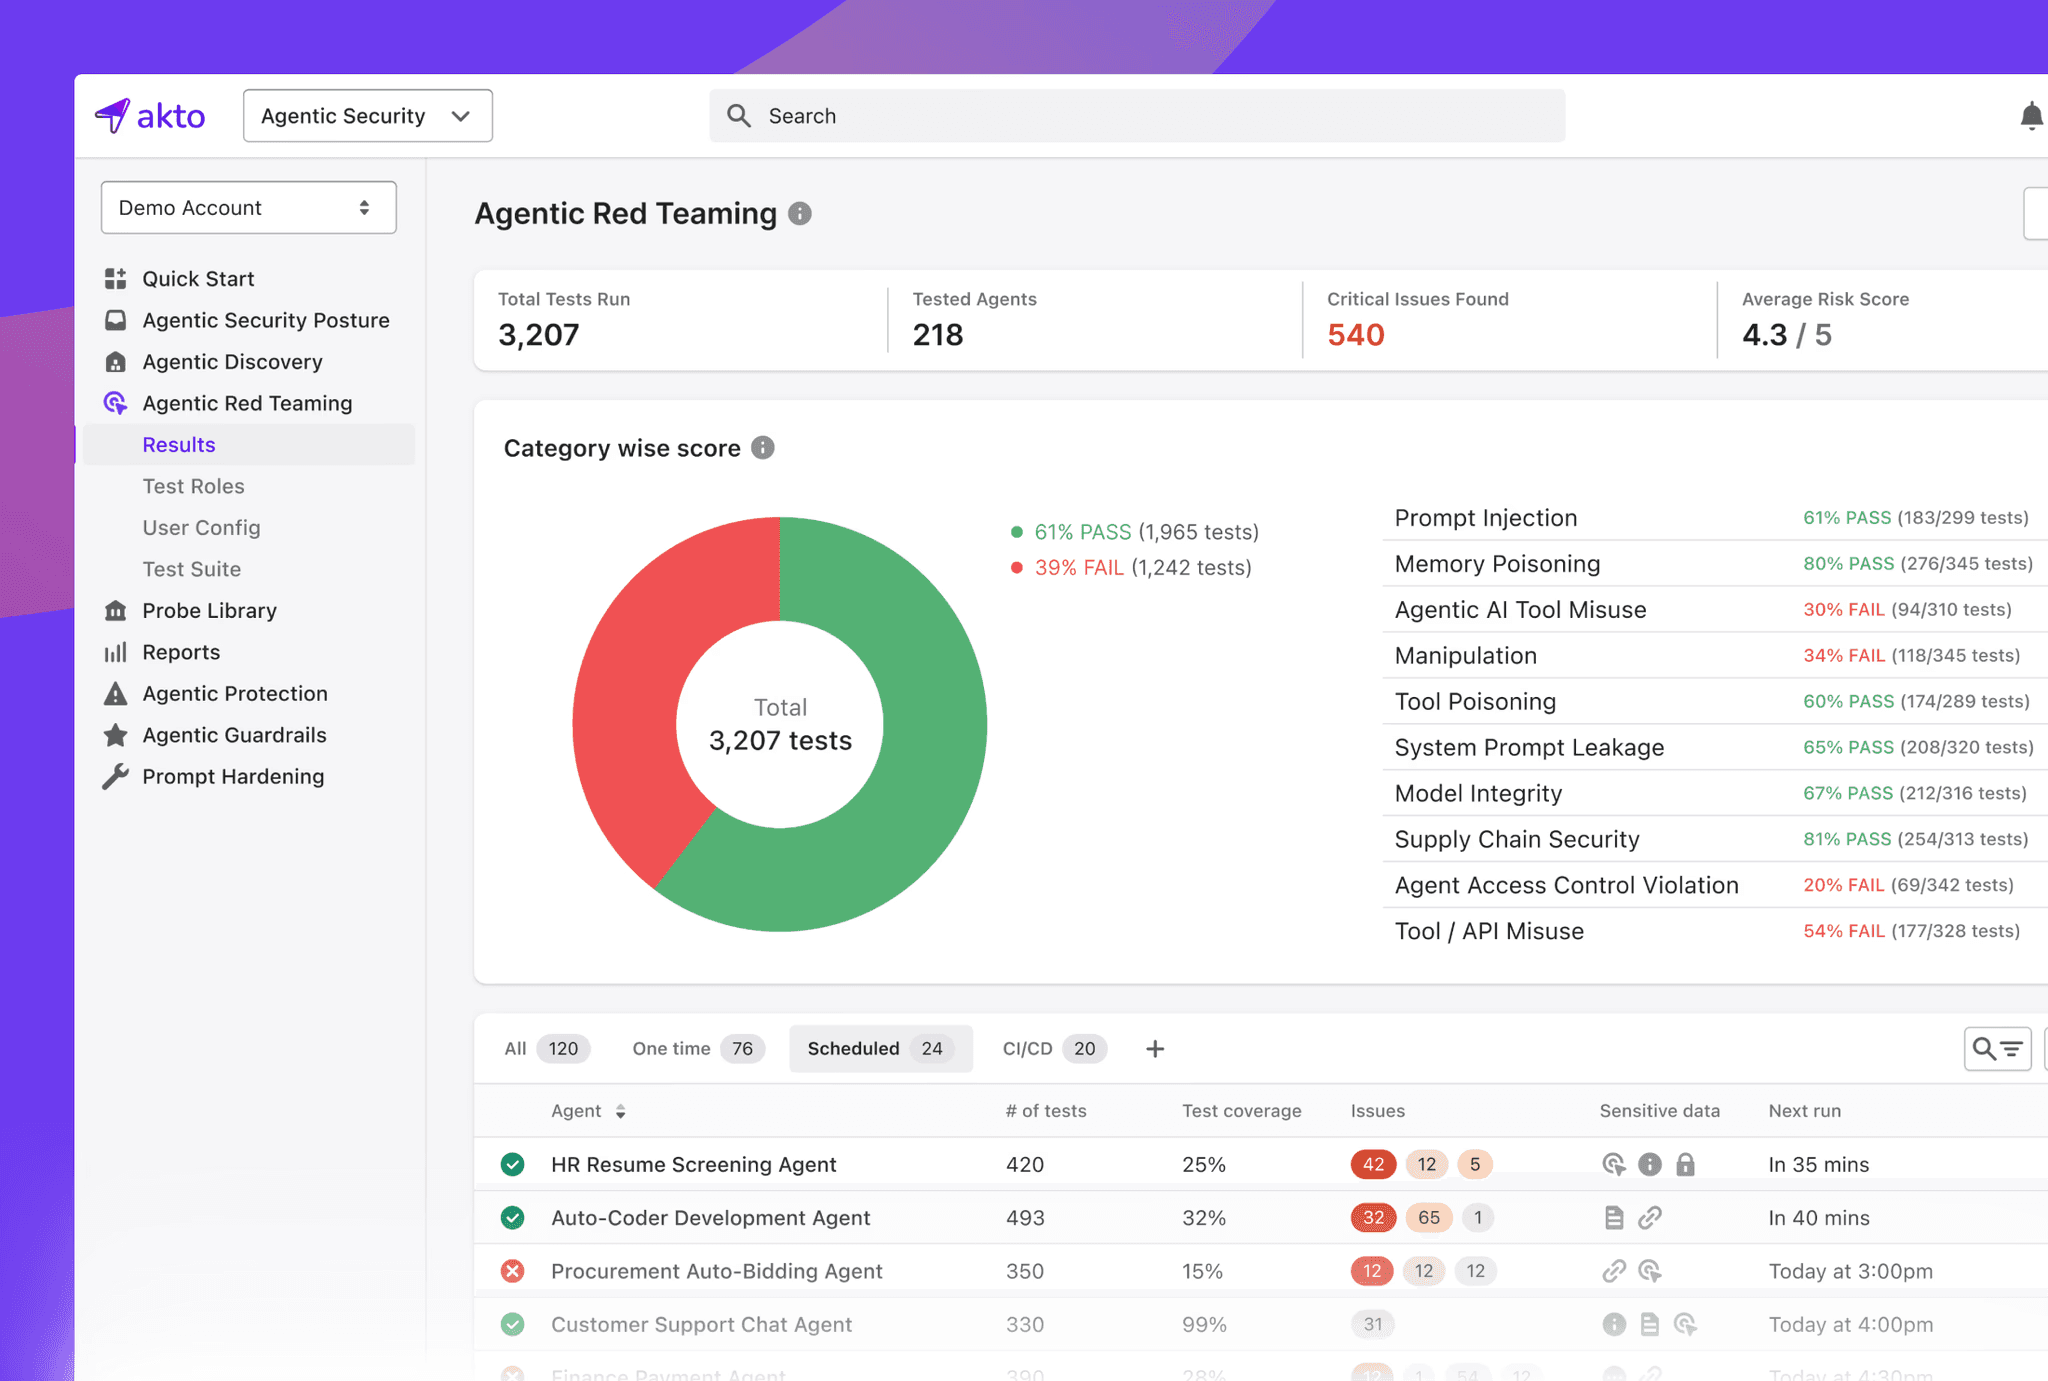2048x1381 pixels.
Task: Click the Search input field
Action: coord(1137,116)
